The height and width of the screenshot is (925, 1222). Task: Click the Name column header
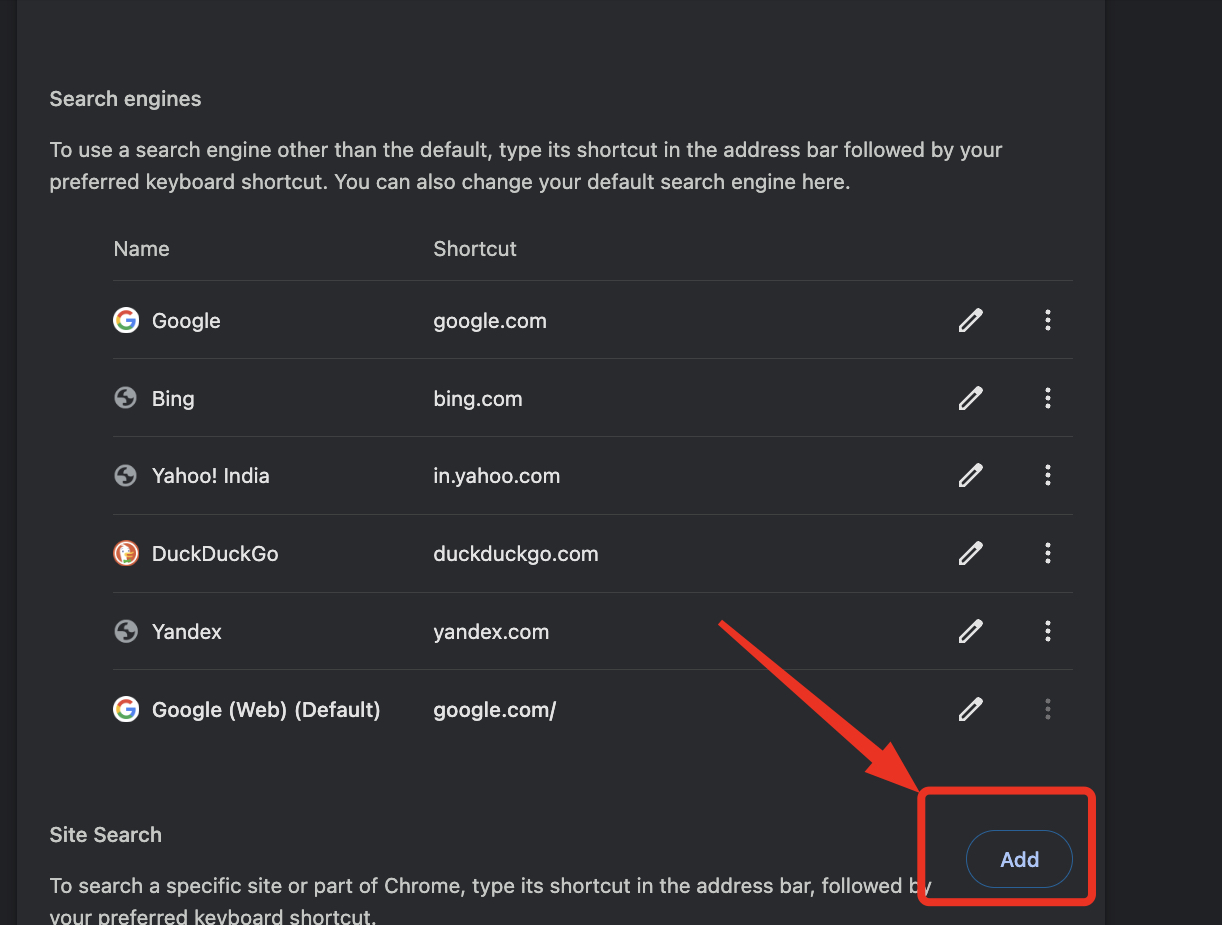coord(142,249)
